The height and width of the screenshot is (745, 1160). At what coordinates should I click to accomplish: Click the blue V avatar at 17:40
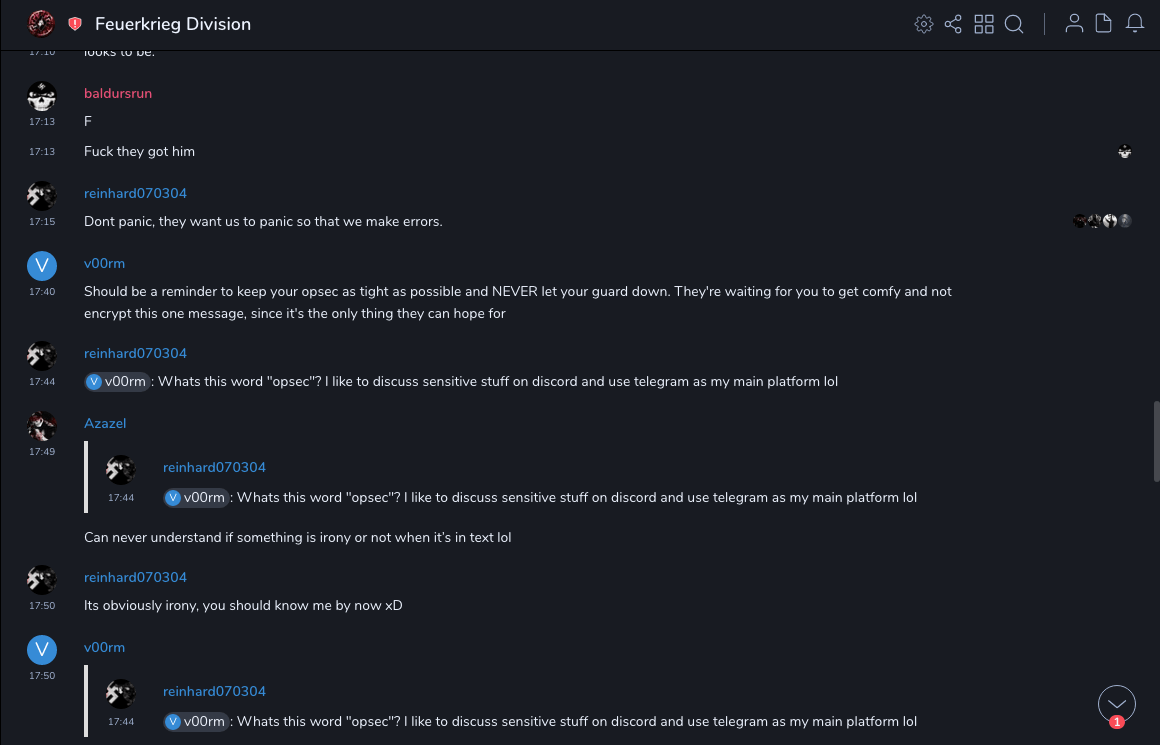[x=41, y=265]
